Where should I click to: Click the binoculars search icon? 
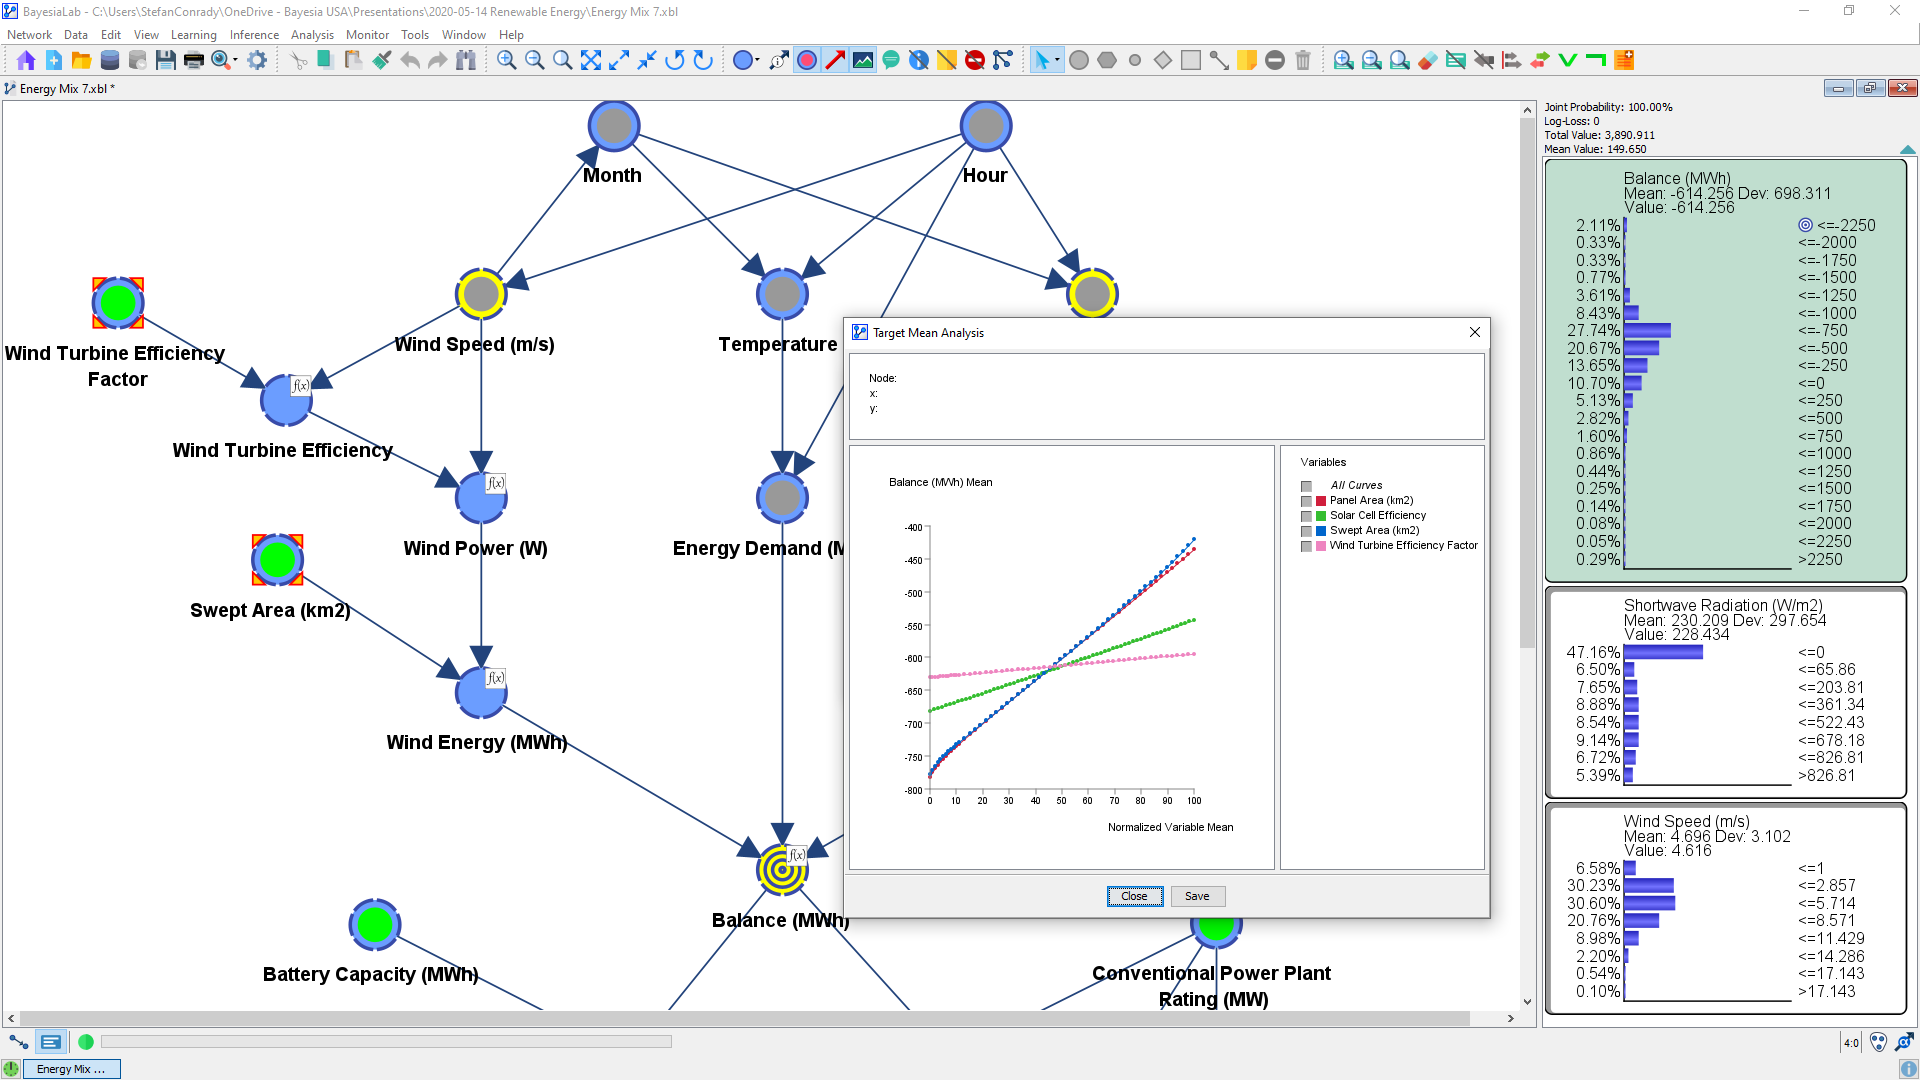[466, 61]
